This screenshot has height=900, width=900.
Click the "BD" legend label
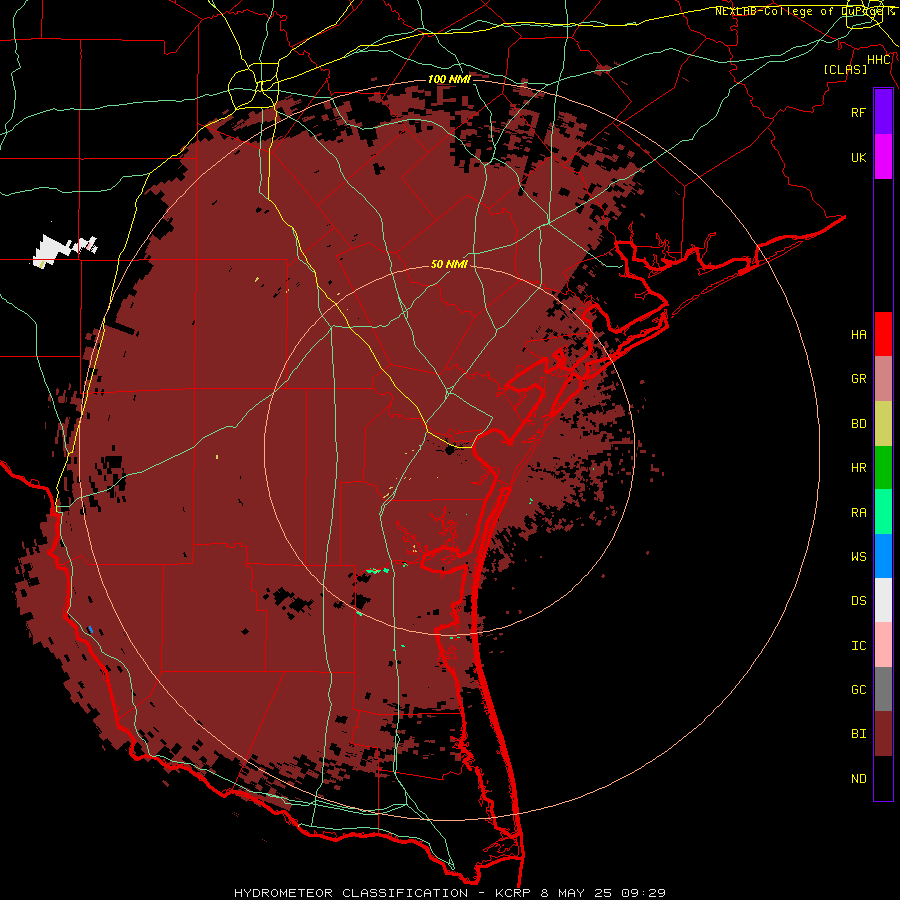[x=859, y=424]
